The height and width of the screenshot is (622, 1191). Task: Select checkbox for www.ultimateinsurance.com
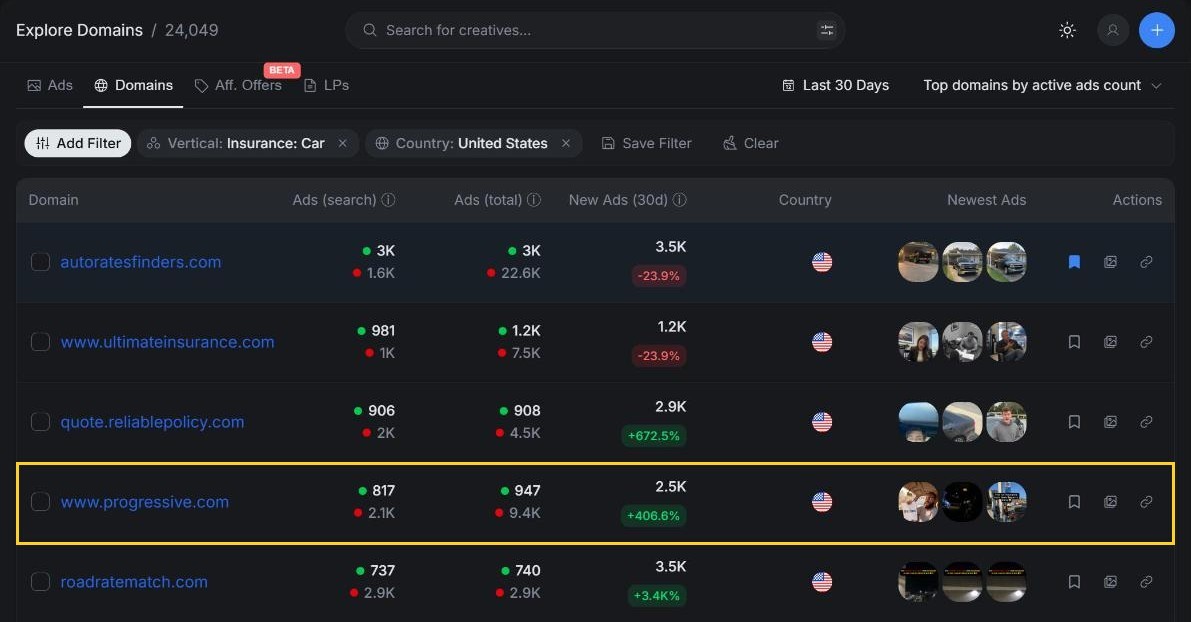[x=40, y=342]
